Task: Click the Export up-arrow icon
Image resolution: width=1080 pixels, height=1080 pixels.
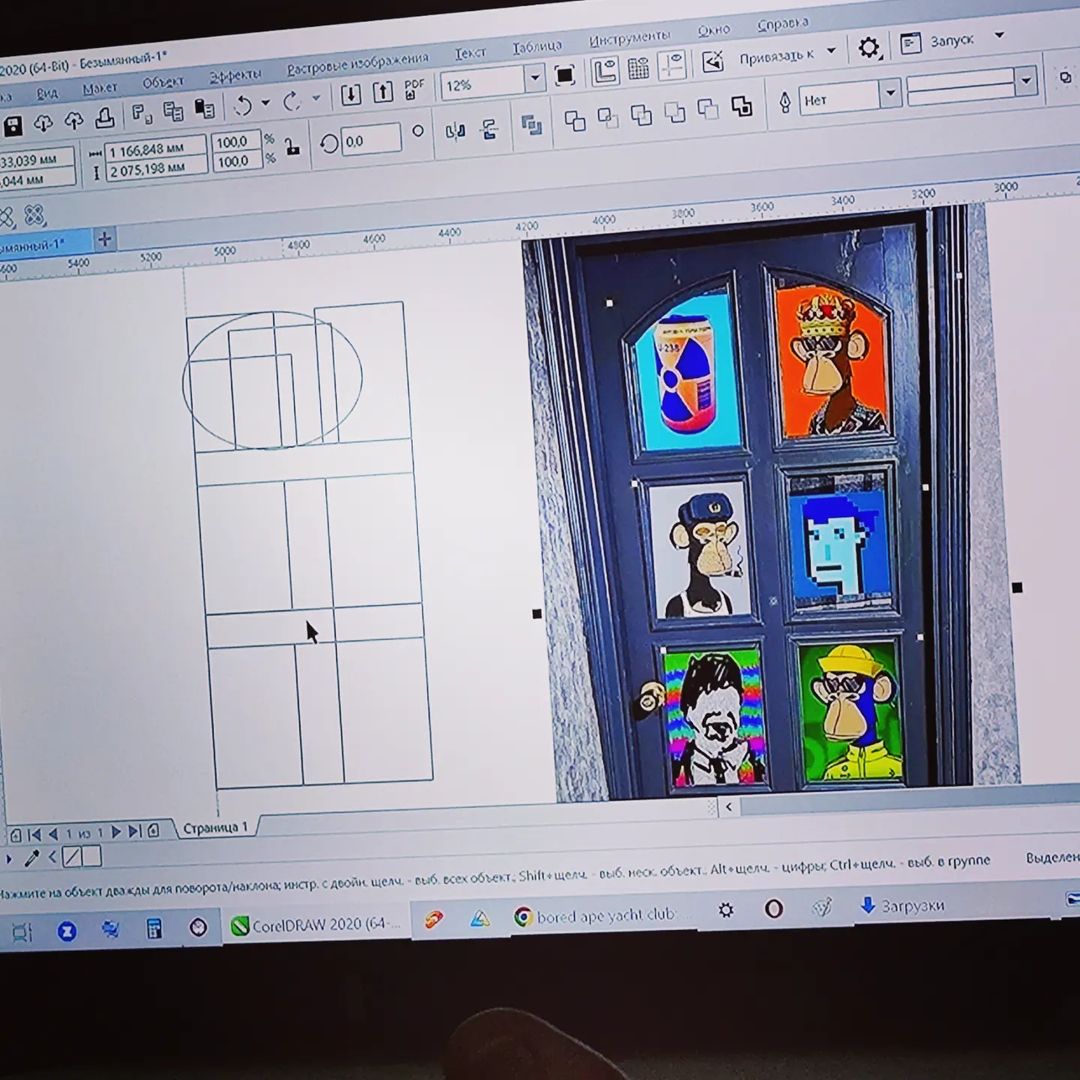Action: 382,92
